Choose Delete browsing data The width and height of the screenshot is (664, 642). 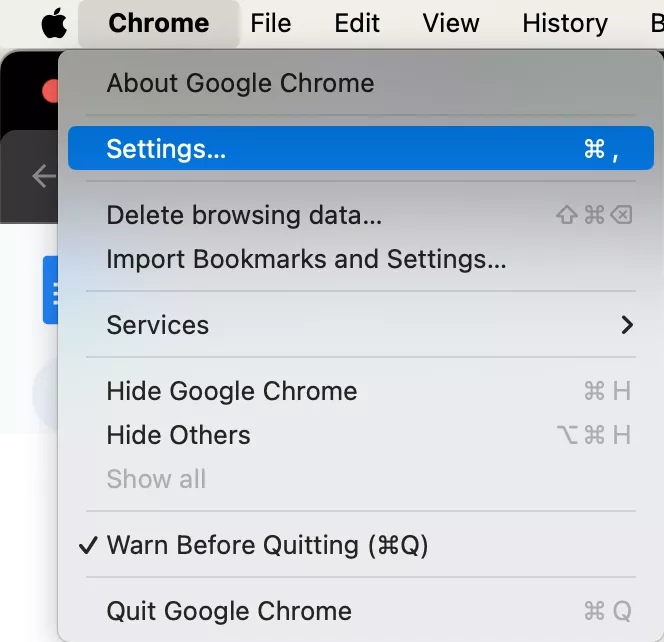tap(244, 215)
